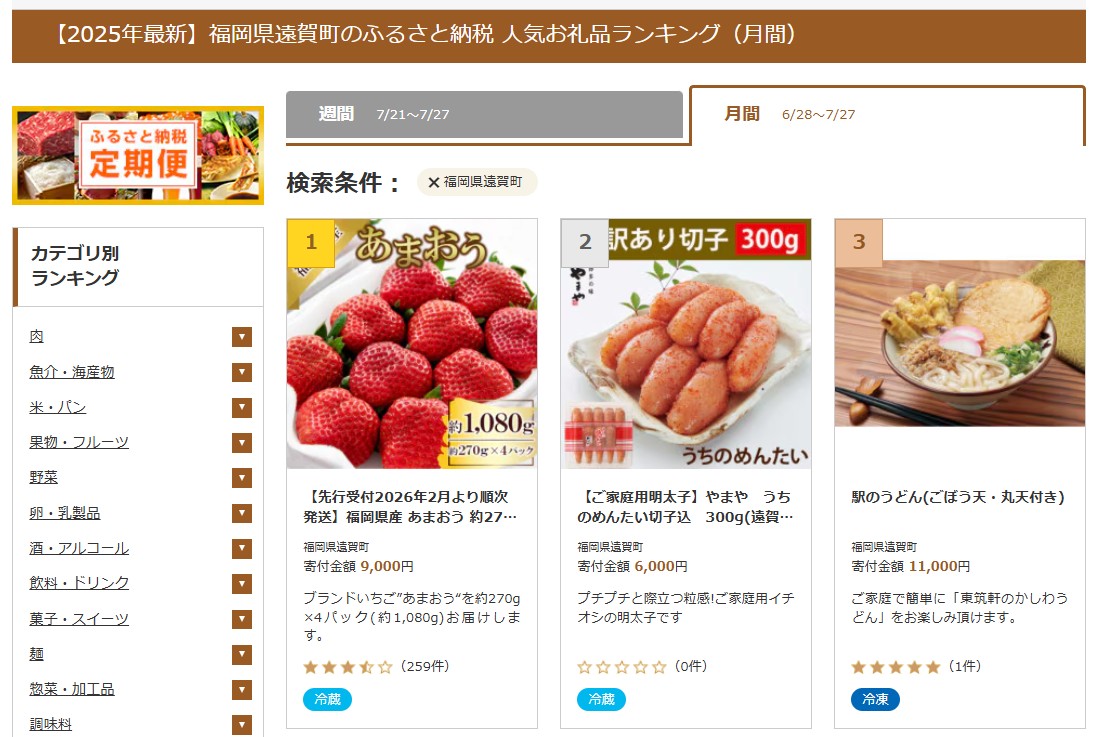Switch to the 週間 ranking tab
The width and height of the screenshot is (1099, 737).
pos(484,114)
